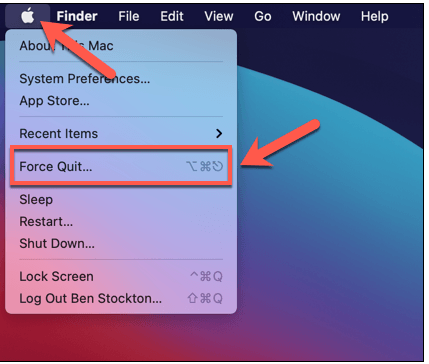Open the Edit menu in menu bar
429x364 pixels.
[x=172, y=16]
